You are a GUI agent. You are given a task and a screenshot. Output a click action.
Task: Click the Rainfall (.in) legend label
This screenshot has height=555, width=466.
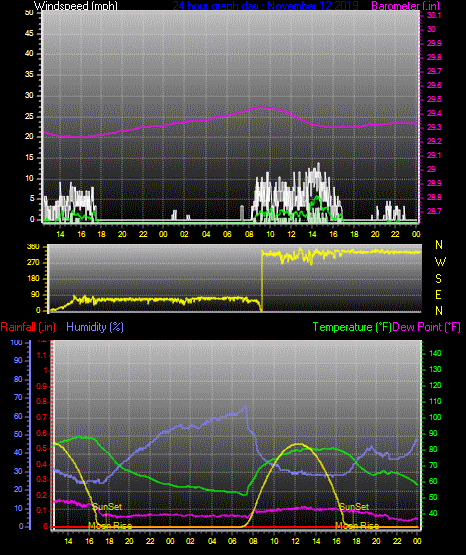coord(28,327)
